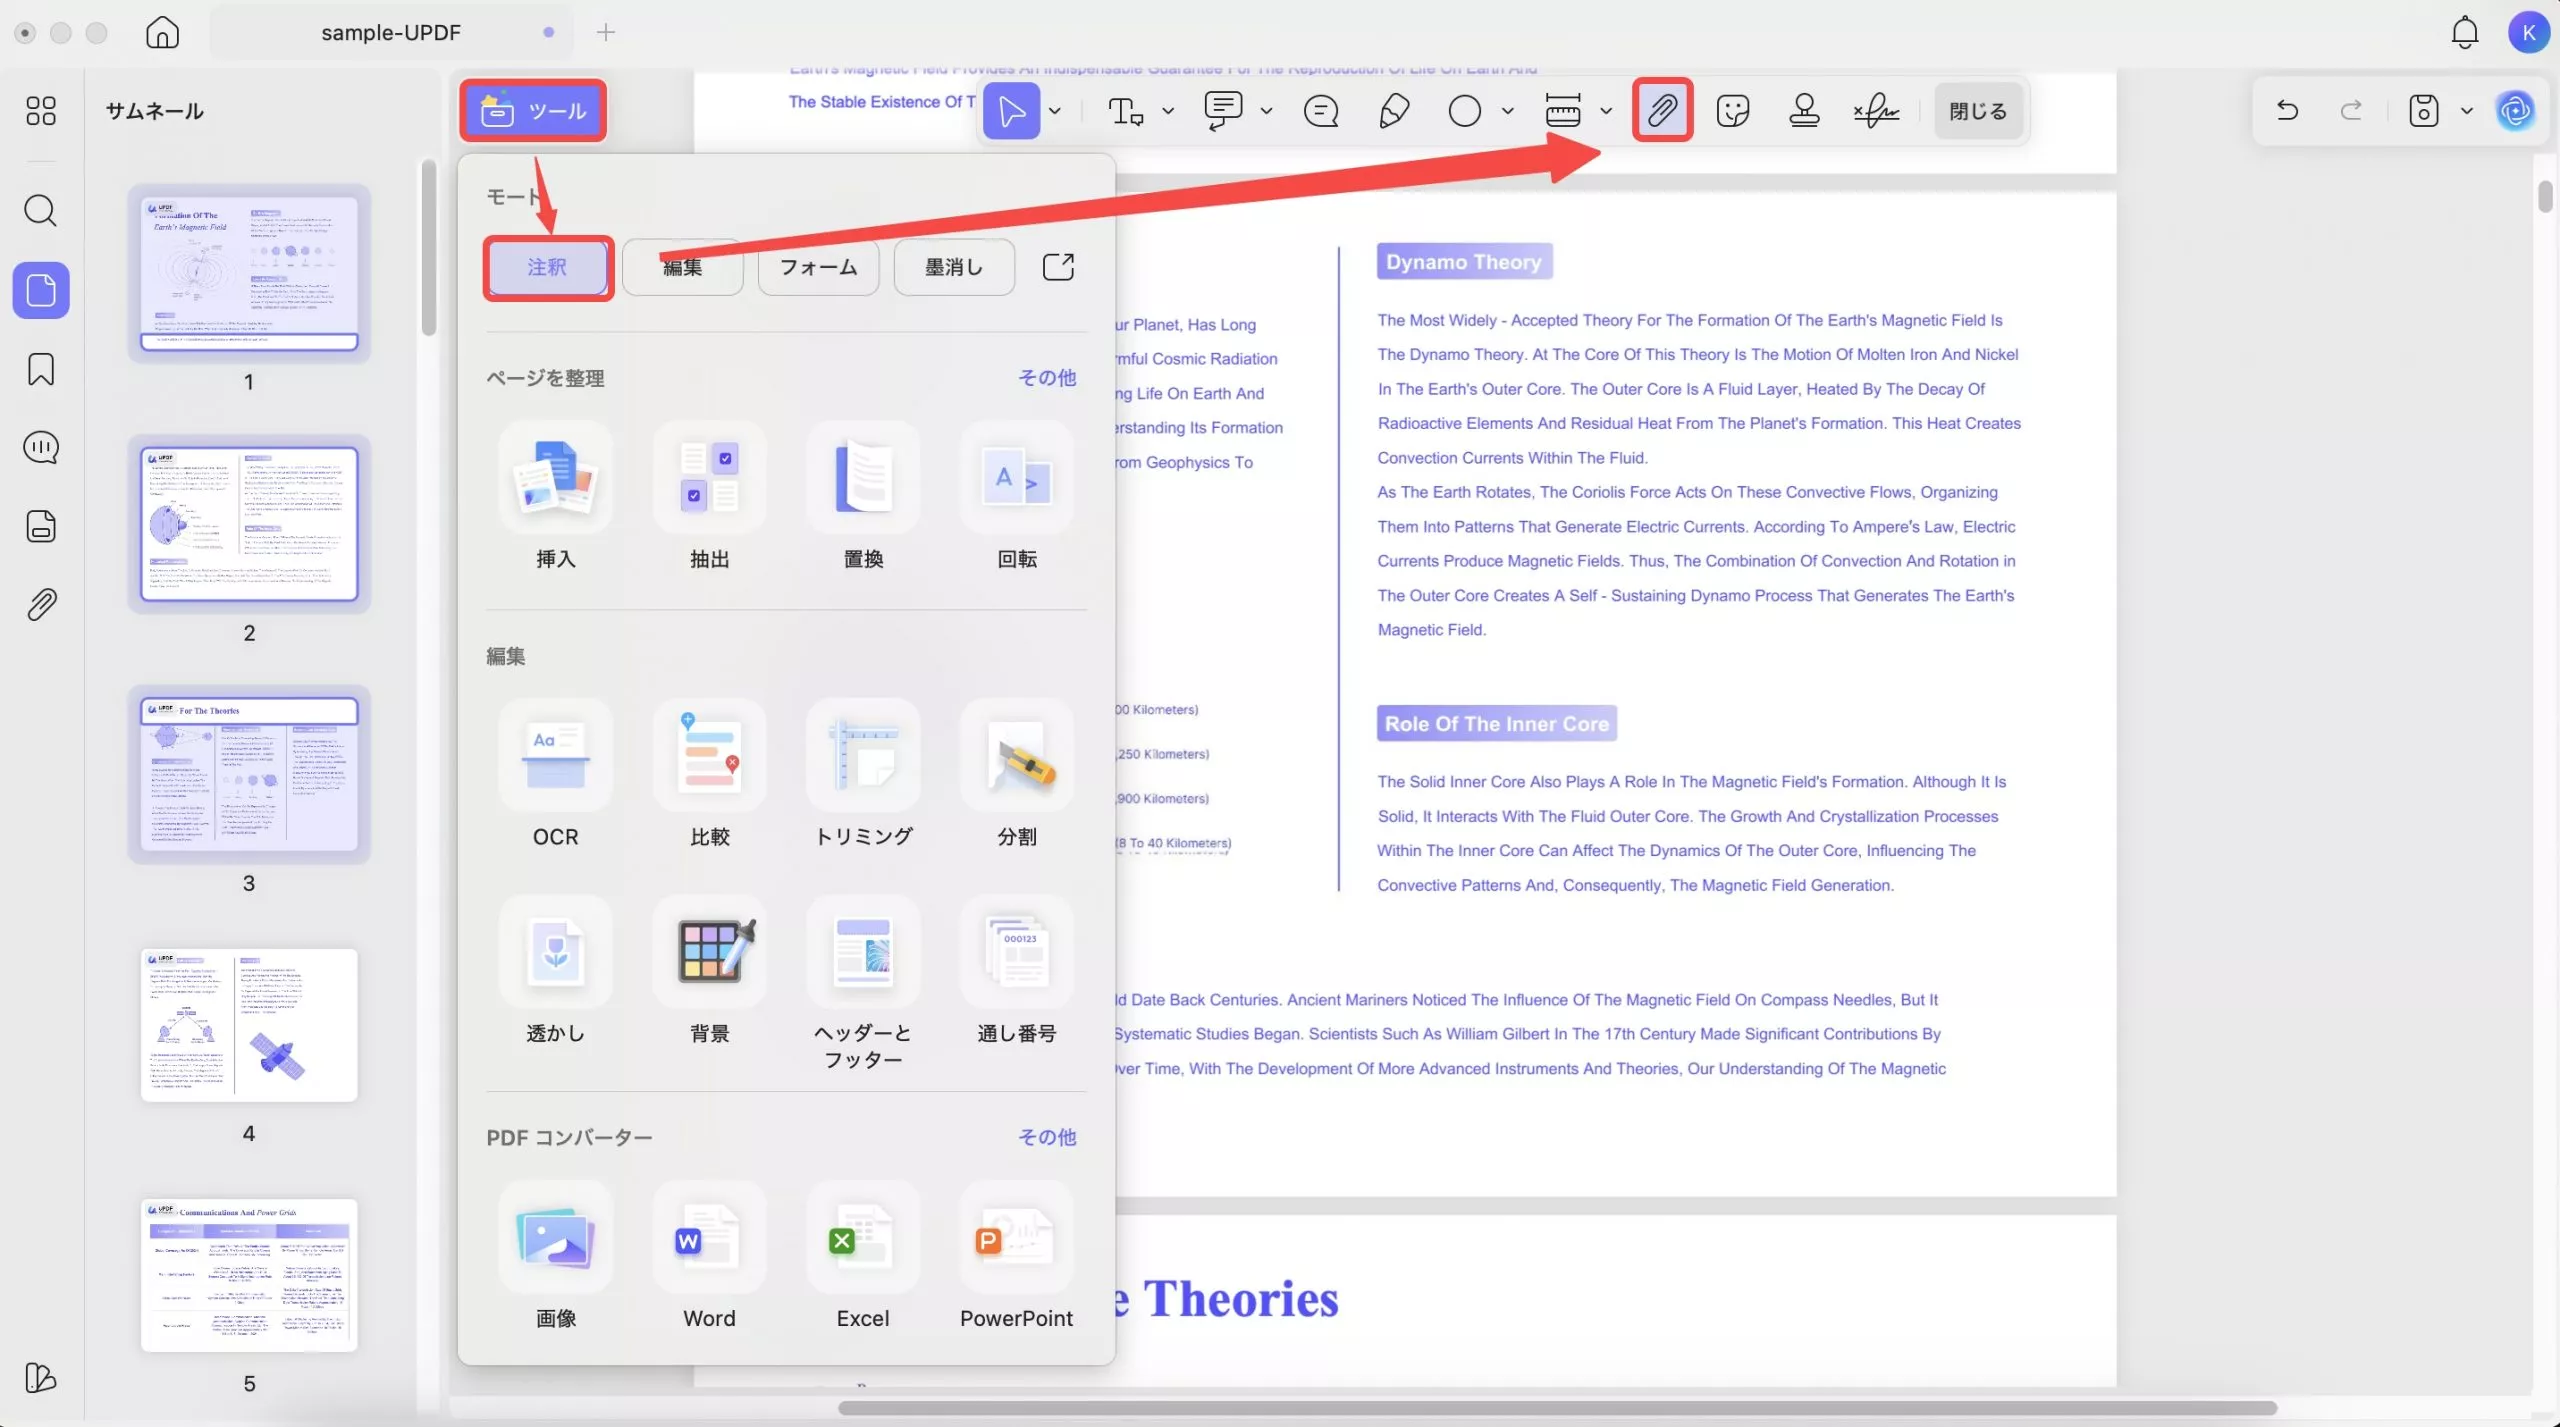
Task: Switch to 注釈 comment mode
Action: pyautogui.click(x=547, y=267)
